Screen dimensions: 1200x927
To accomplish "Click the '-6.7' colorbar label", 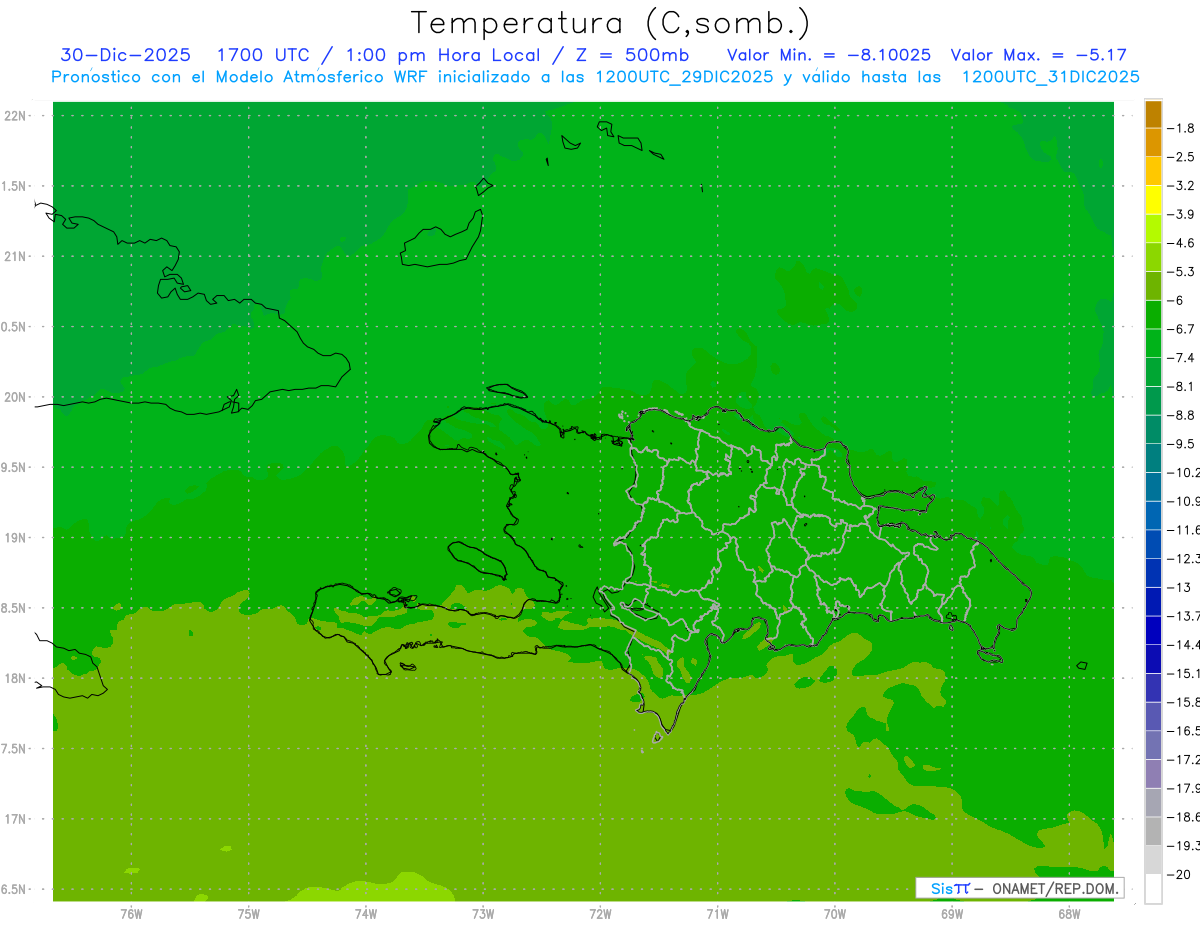I will pos(1182,329).
